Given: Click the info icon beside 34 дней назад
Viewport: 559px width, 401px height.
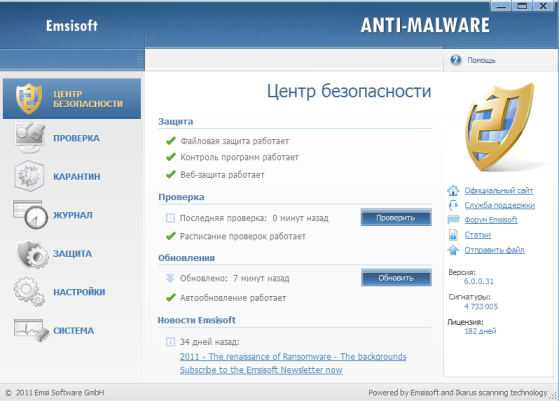Looking at the screenshot, I should (x=170, y=342).
